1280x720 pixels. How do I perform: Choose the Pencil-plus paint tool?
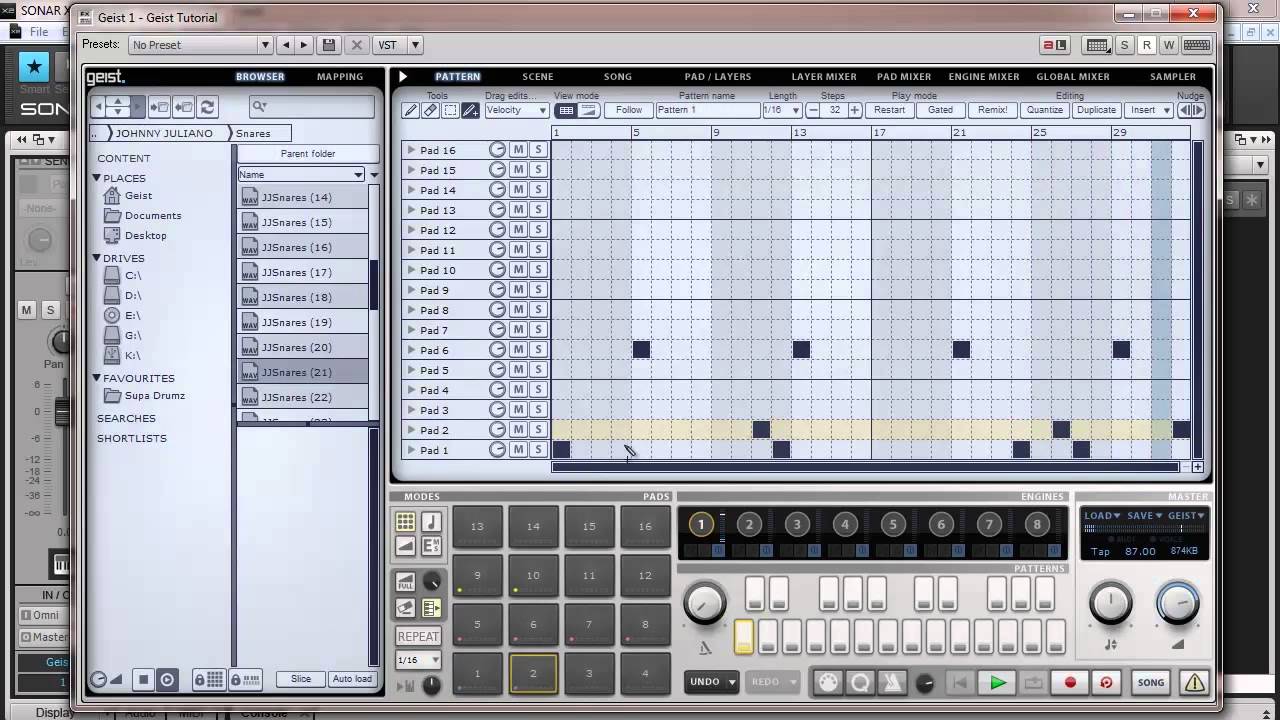[470, 110]
